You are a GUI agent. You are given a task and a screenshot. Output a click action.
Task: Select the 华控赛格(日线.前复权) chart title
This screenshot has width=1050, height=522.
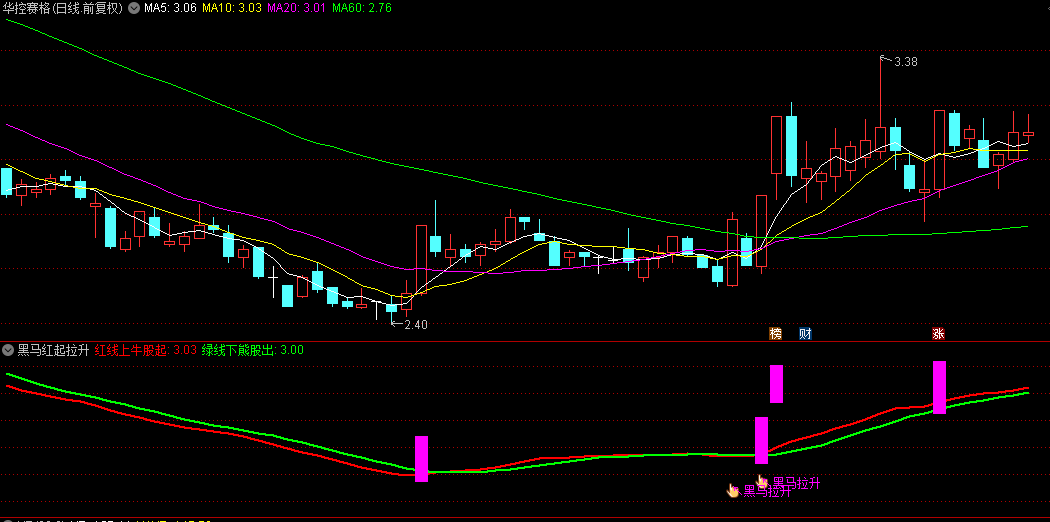click(63, 8)
